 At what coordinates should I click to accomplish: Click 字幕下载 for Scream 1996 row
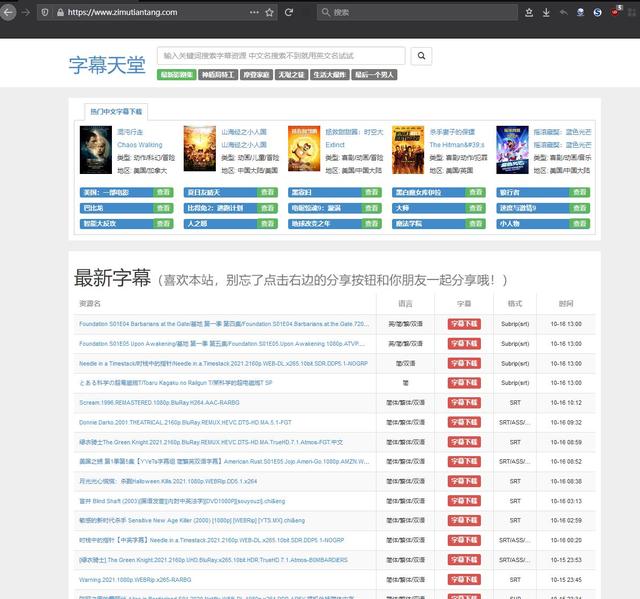coord(464,403)
